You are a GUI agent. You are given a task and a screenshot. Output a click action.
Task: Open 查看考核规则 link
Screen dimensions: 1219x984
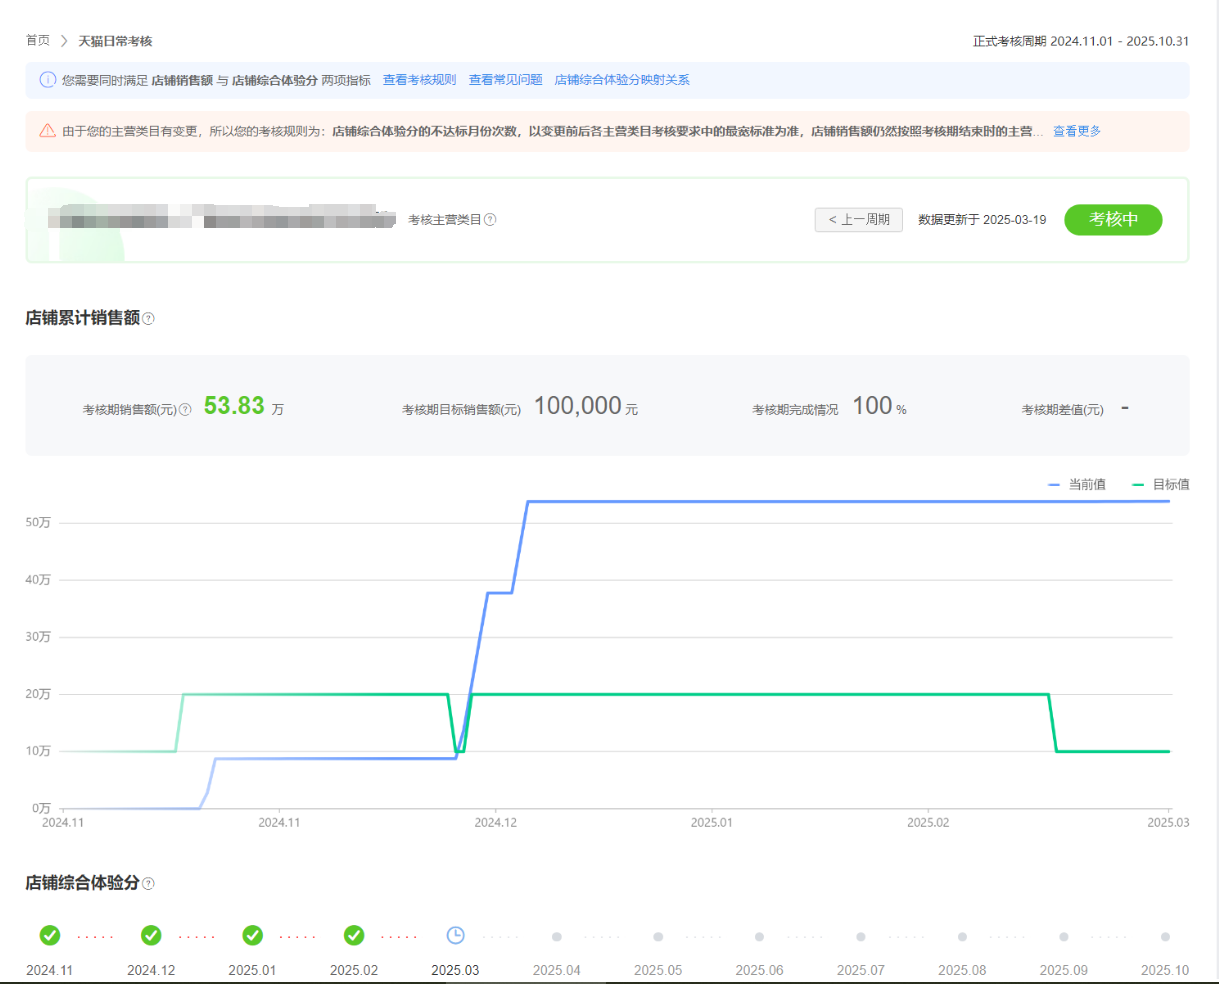click(419, 80)
